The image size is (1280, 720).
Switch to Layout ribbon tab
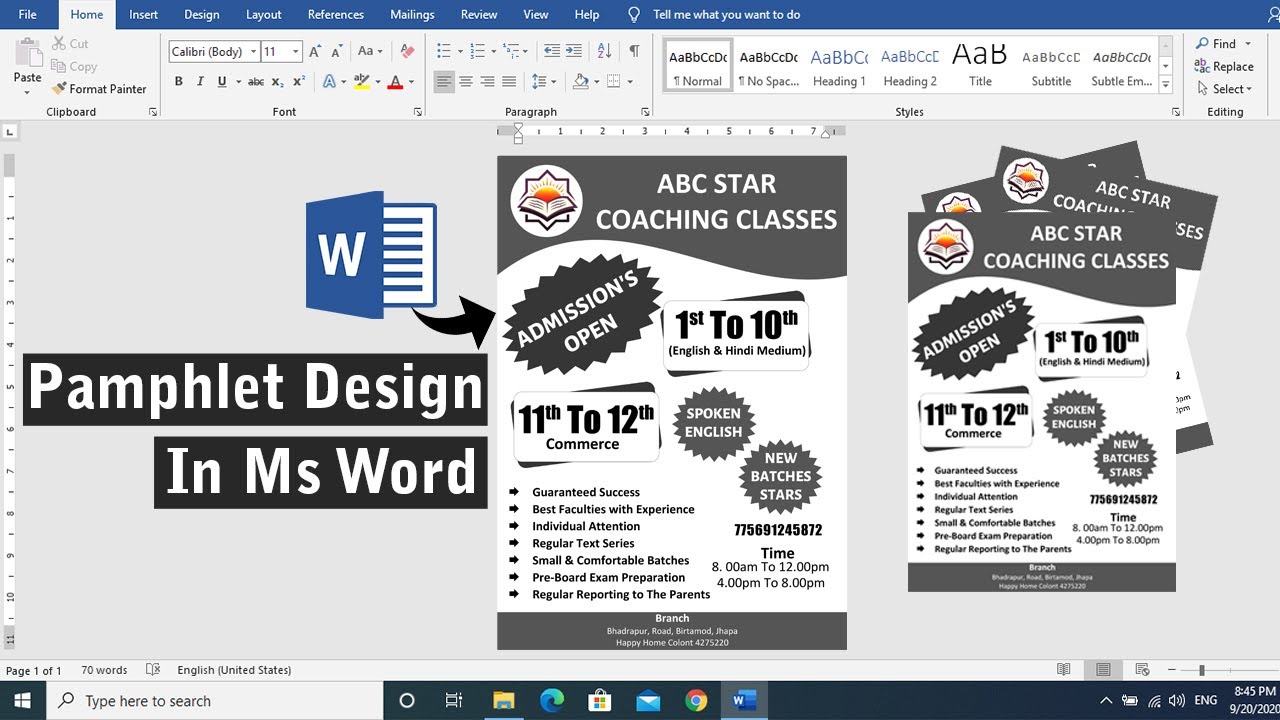click(x=264, y=14)
